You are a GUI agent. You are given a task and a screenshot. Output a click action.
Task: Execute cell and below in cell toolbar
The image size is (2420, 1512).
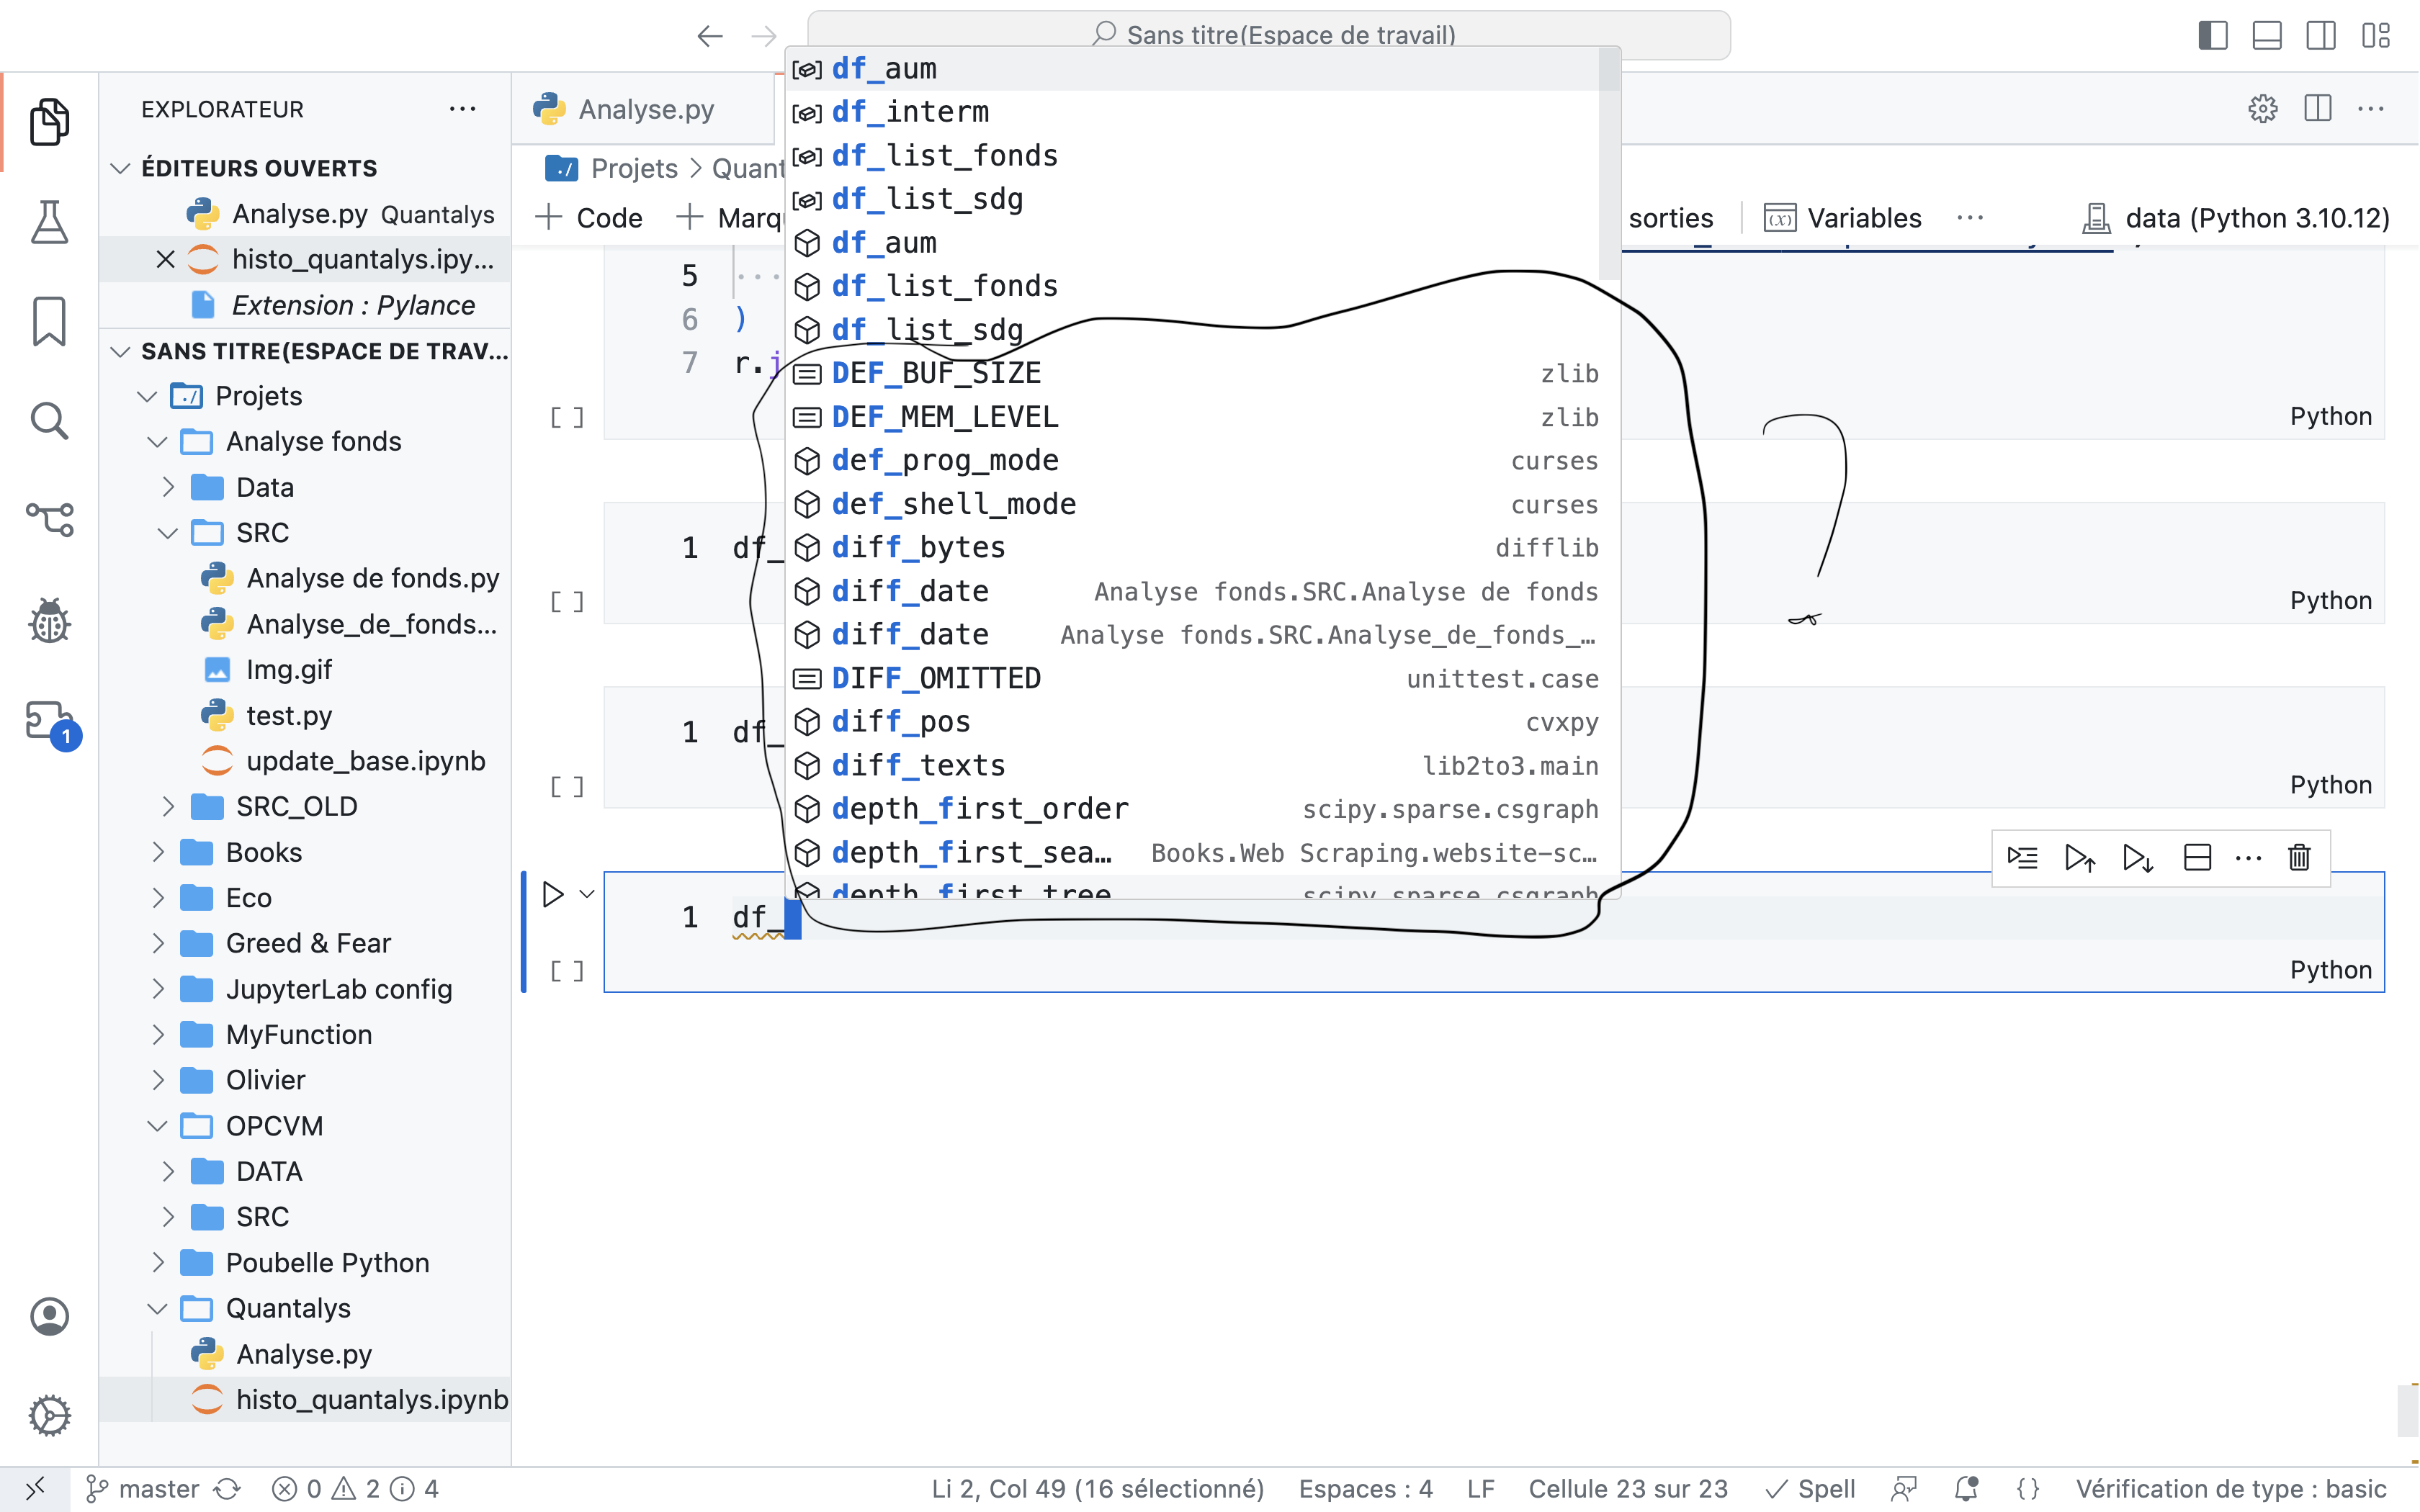pyautogui.click(x=2138, y=858)
